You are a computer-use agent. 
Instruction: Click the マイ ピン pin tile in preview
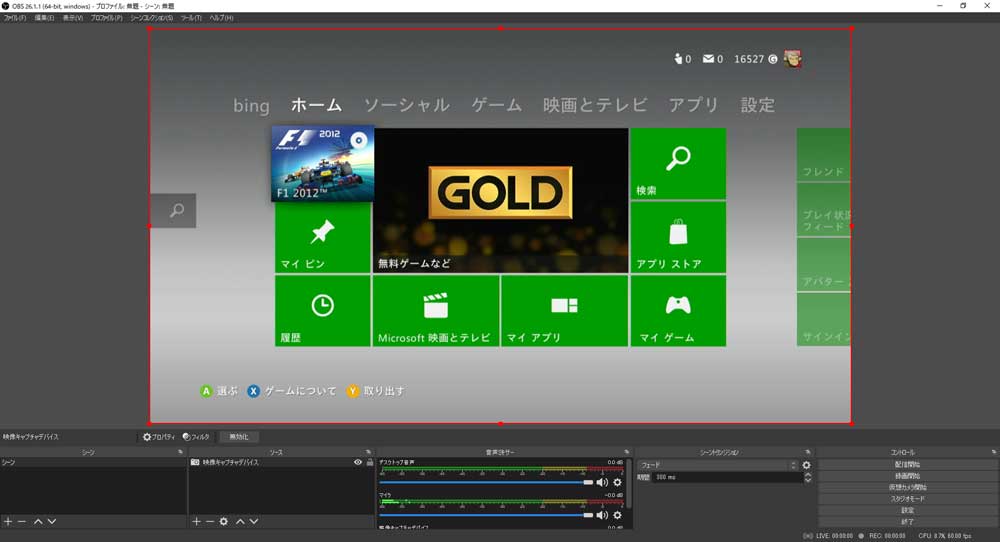tap(323, 238)
